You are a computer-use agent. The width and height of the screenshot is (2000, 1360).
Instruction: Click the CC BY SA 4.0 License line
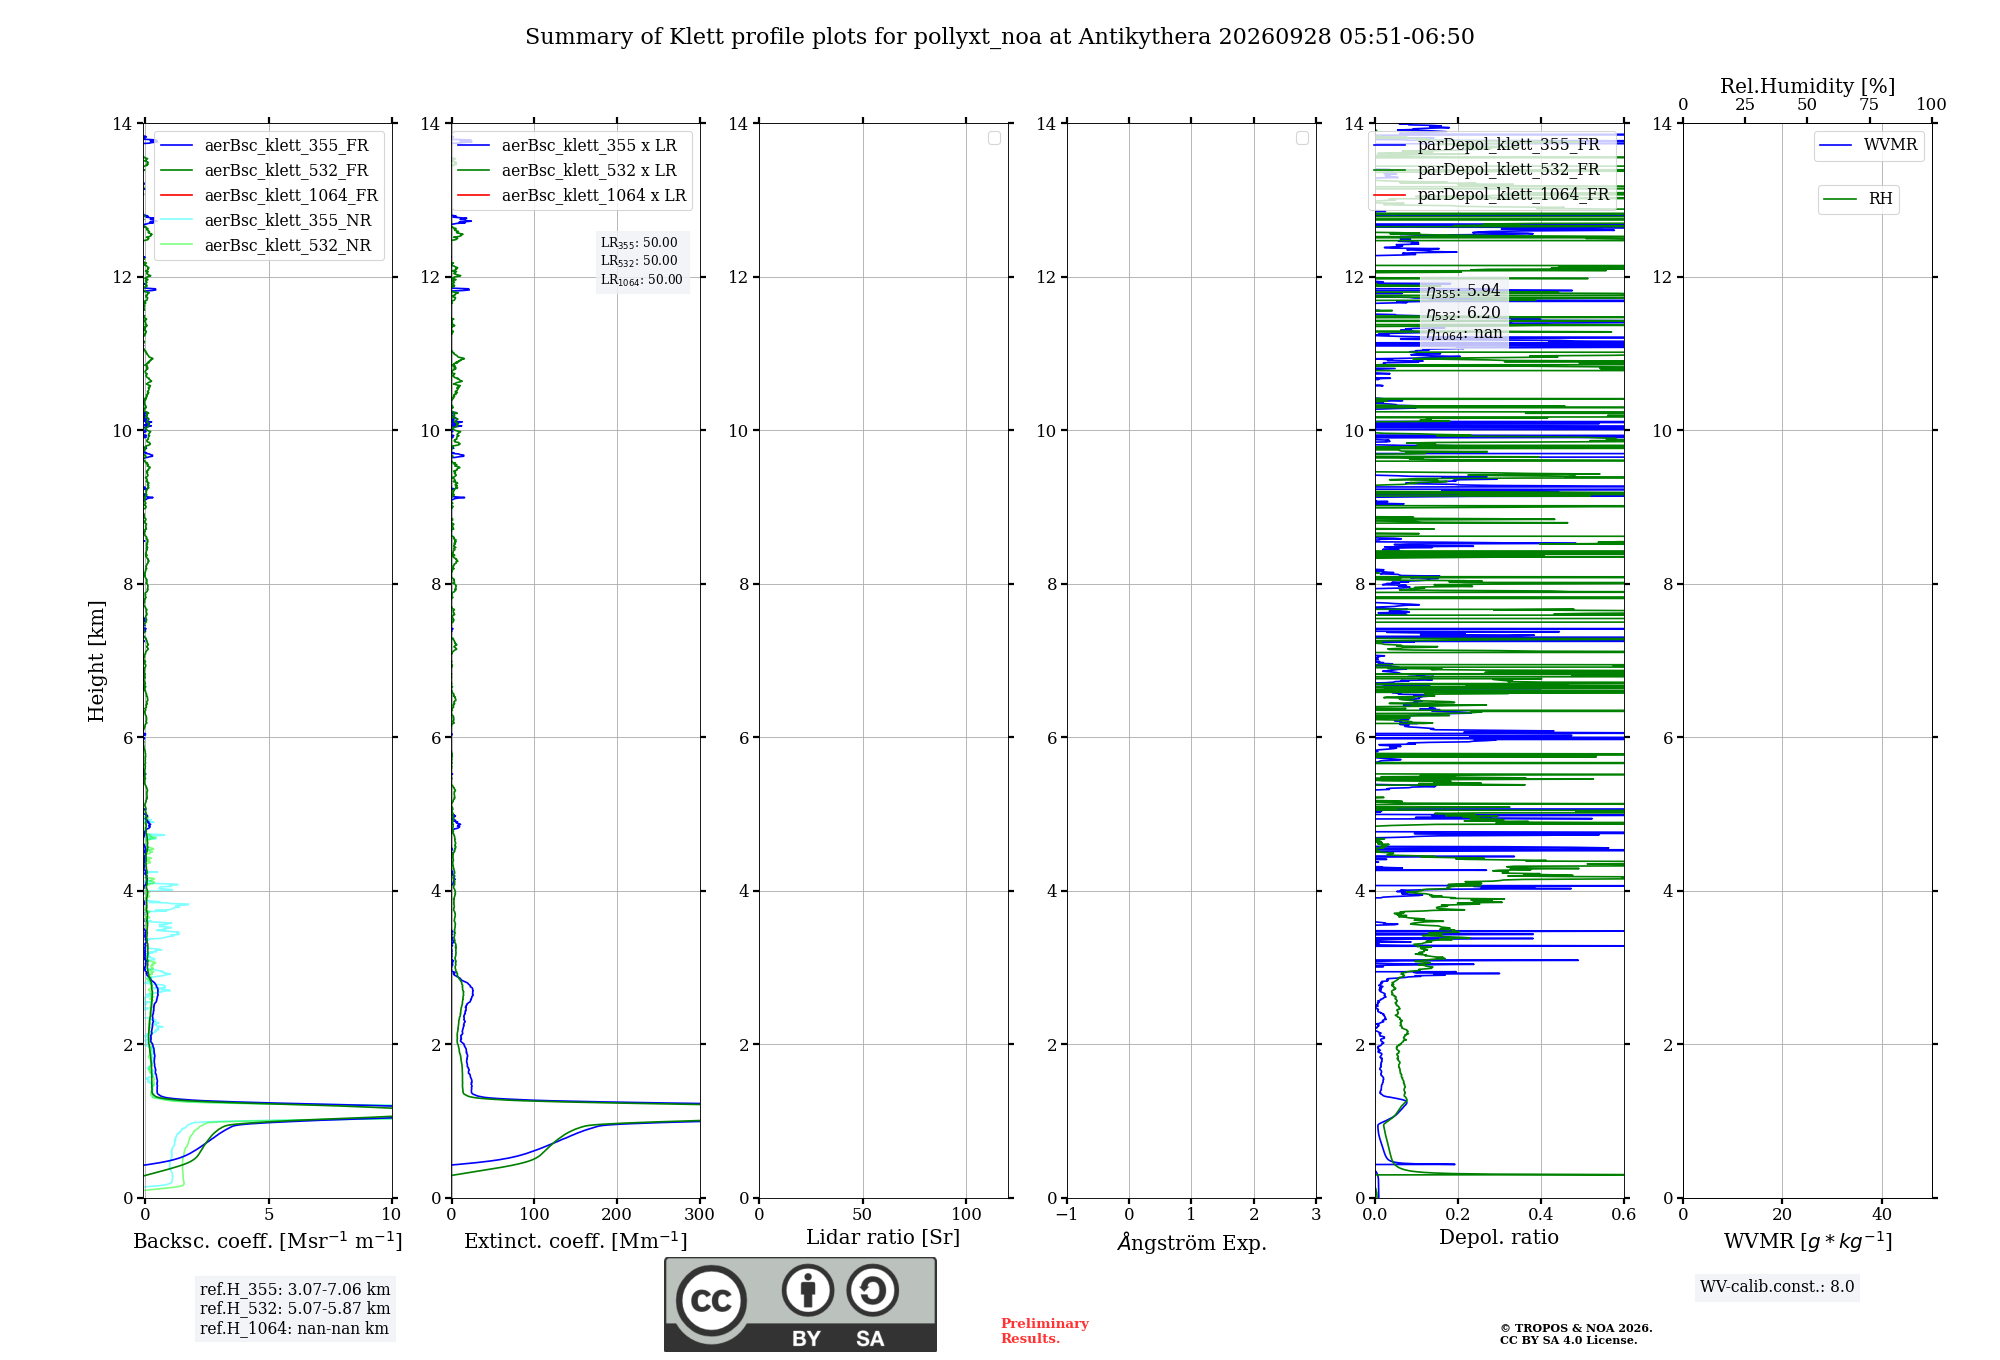1568,1340
